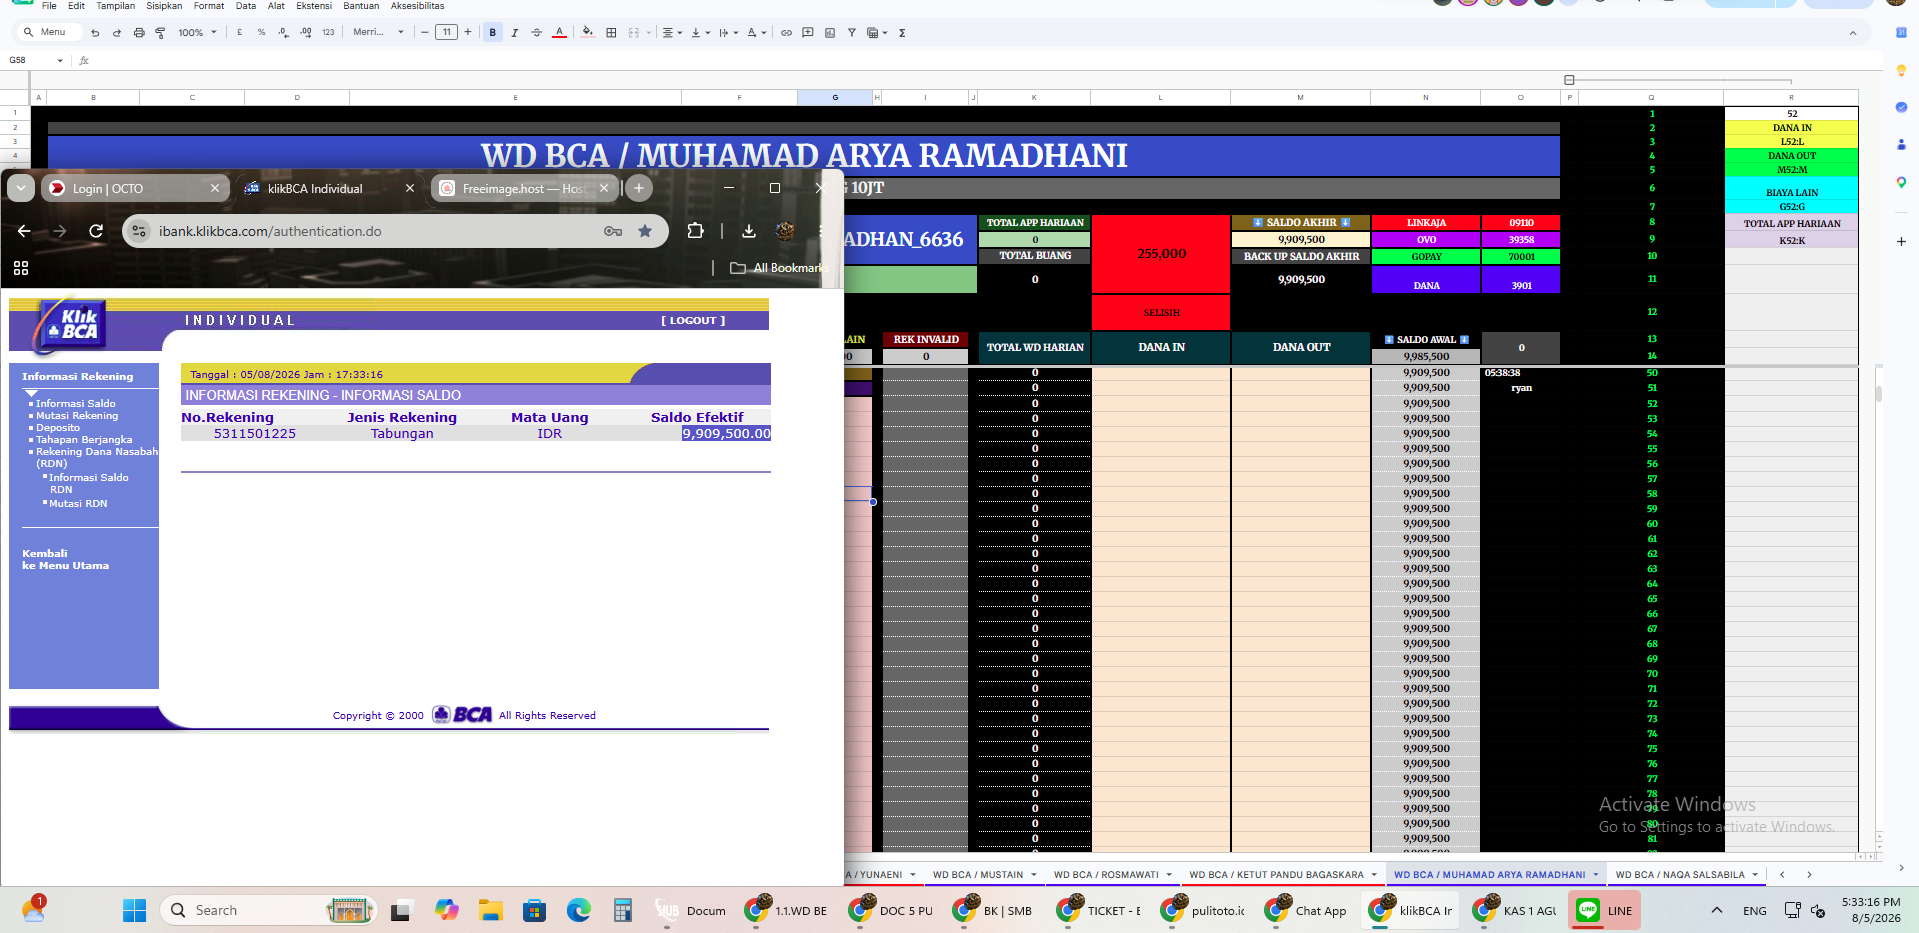Toggle italic formatting in Sheets

[515, 33]
